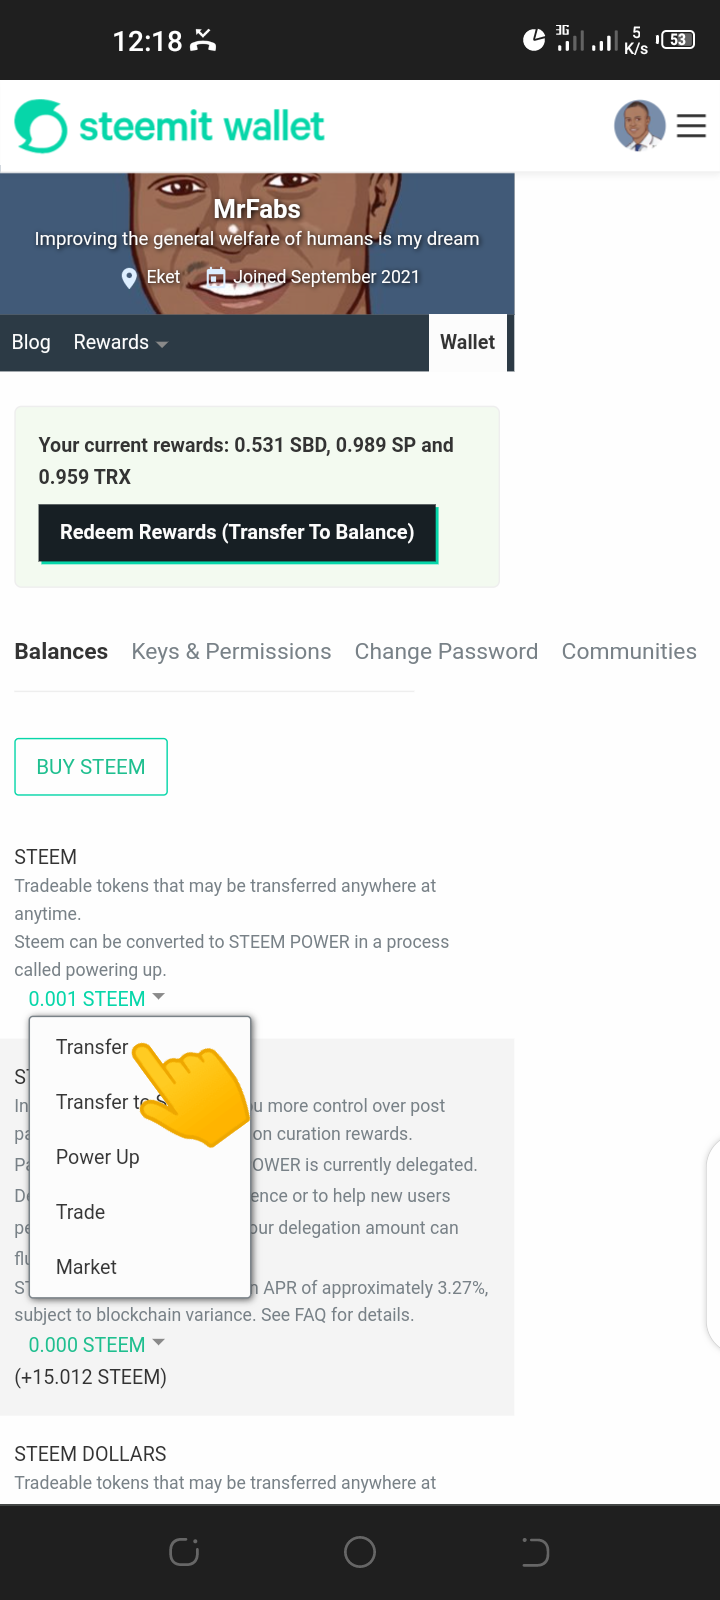This screenshot has width=720, height=1600.
Task: Click the BUY STEEM button
Action: point(91,767)
